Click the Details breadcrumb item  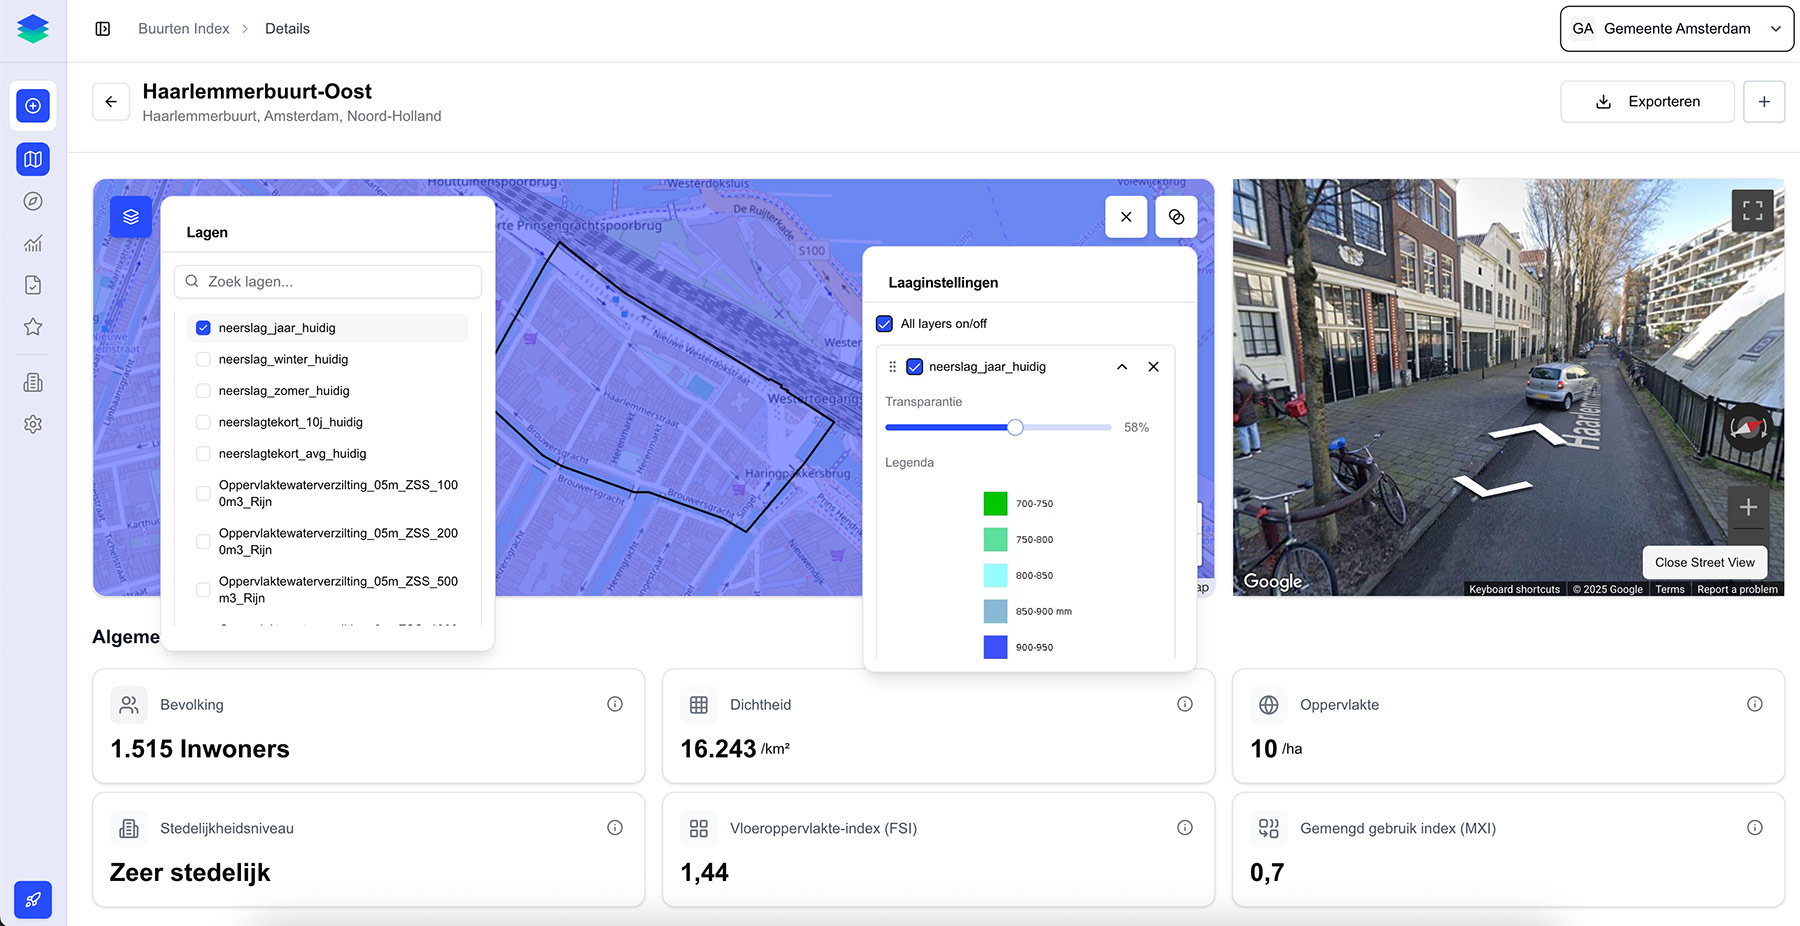point(287,29)
